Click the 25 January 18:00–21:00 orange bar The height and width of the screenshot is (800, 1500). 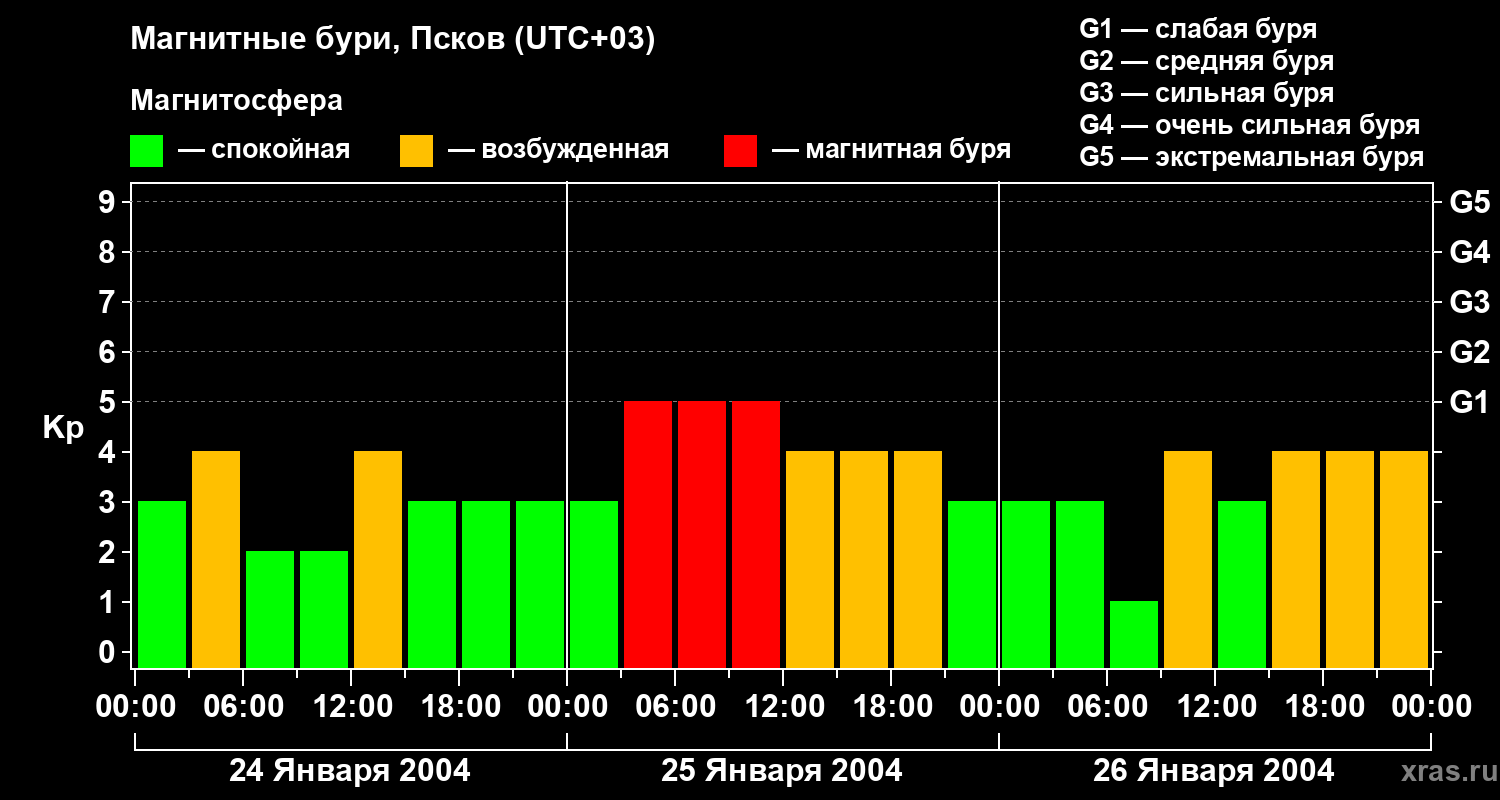918,559
